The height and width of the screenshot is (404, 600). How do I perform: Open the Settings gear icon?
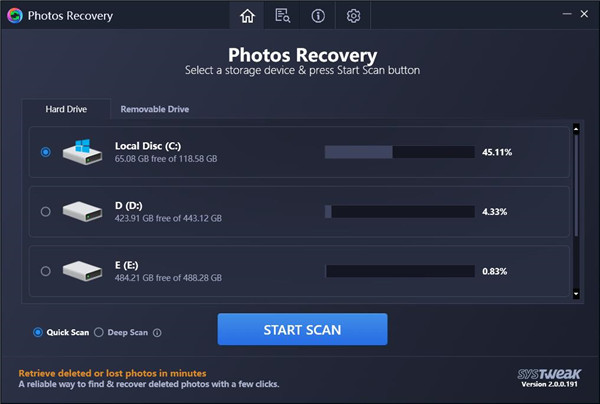353,16
